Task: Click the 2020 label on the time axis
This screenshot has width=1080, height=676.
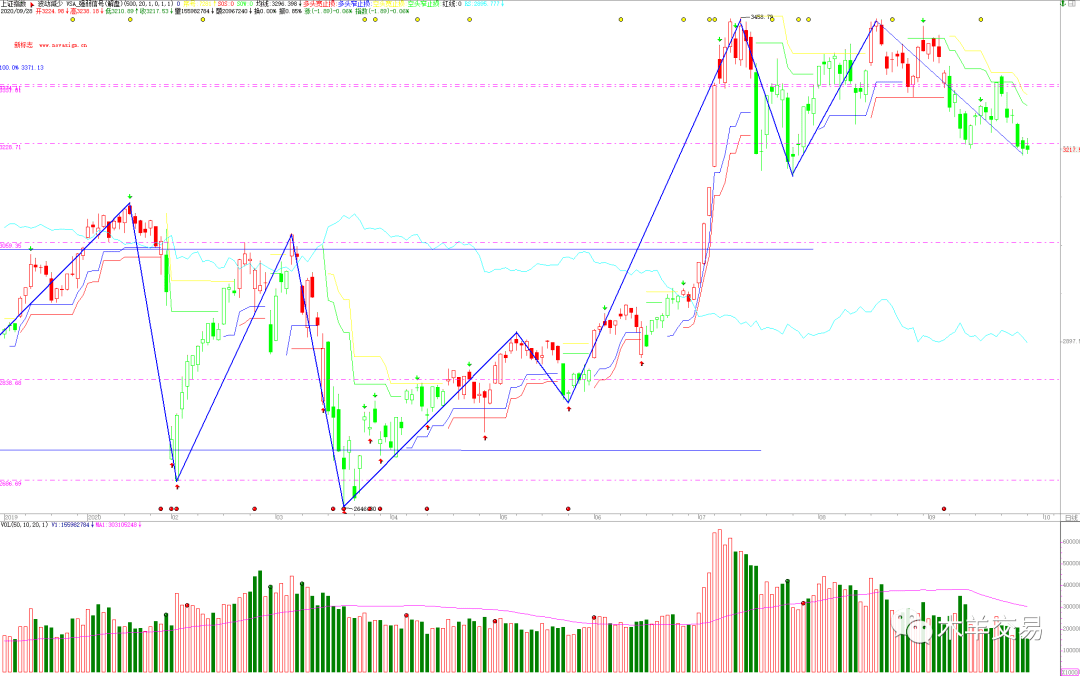Action: point(94,517)
